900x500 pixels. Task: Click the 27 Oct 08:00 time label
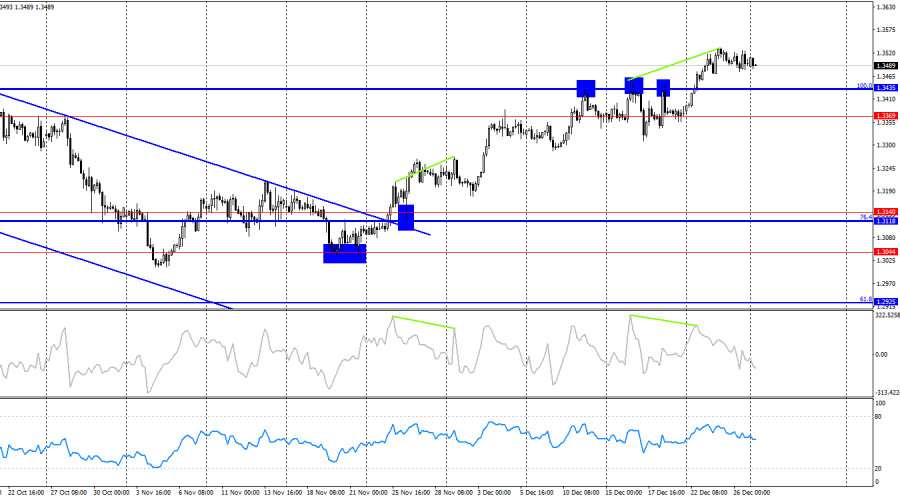[x=69, y=493]
